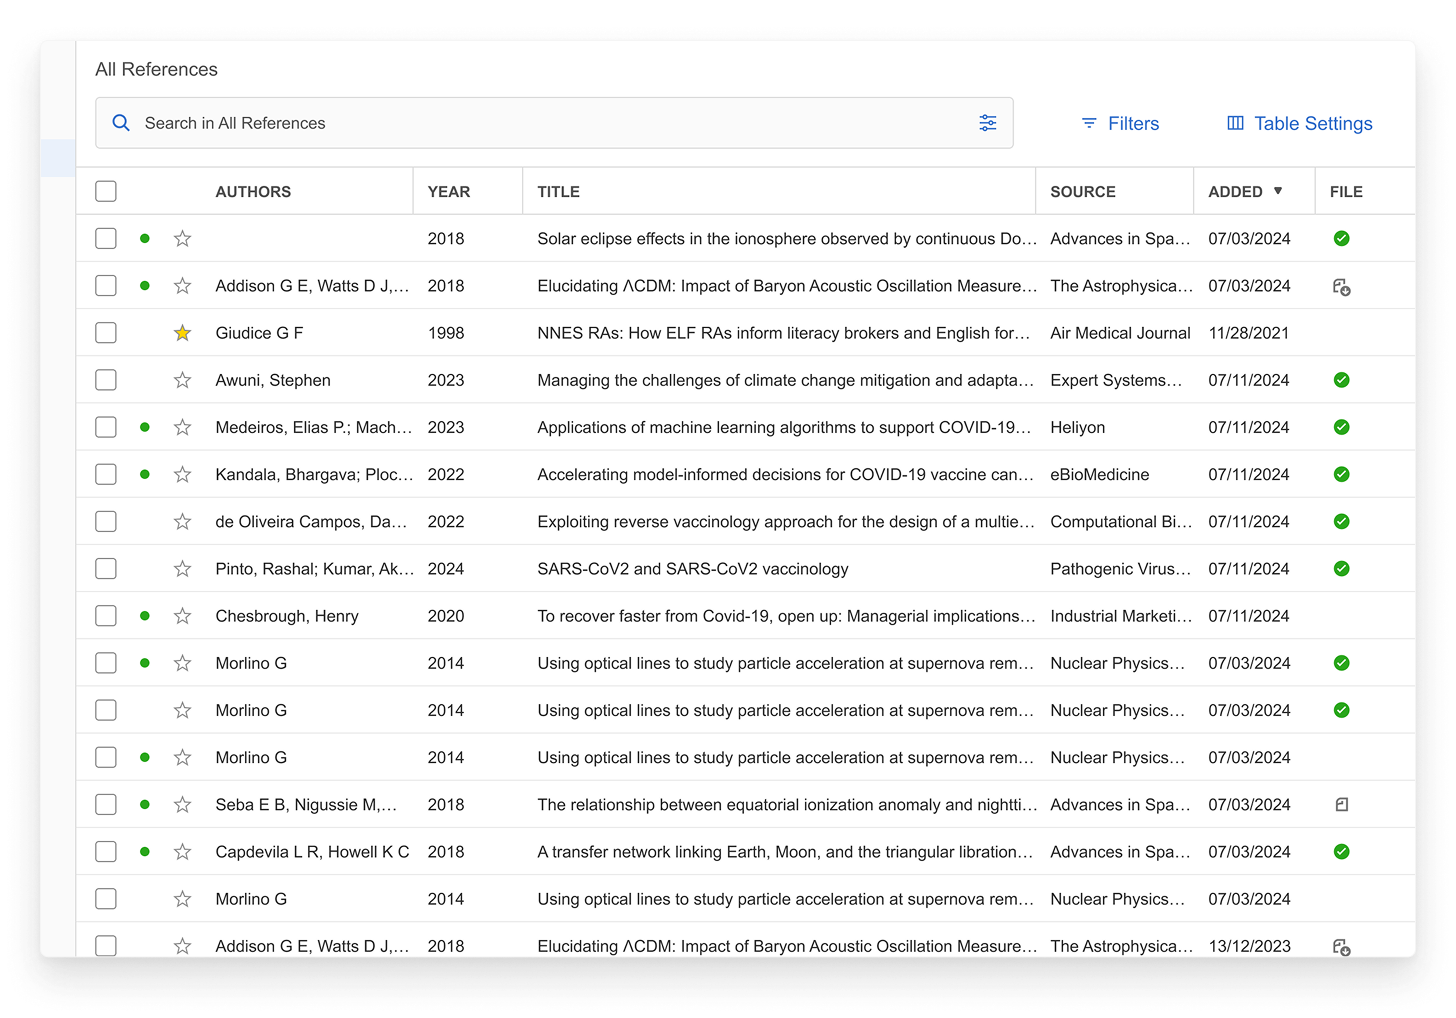Click the "eBioMedicine" source cell
Viewport: 1456px width, 1018px height.
[1100, 474]
